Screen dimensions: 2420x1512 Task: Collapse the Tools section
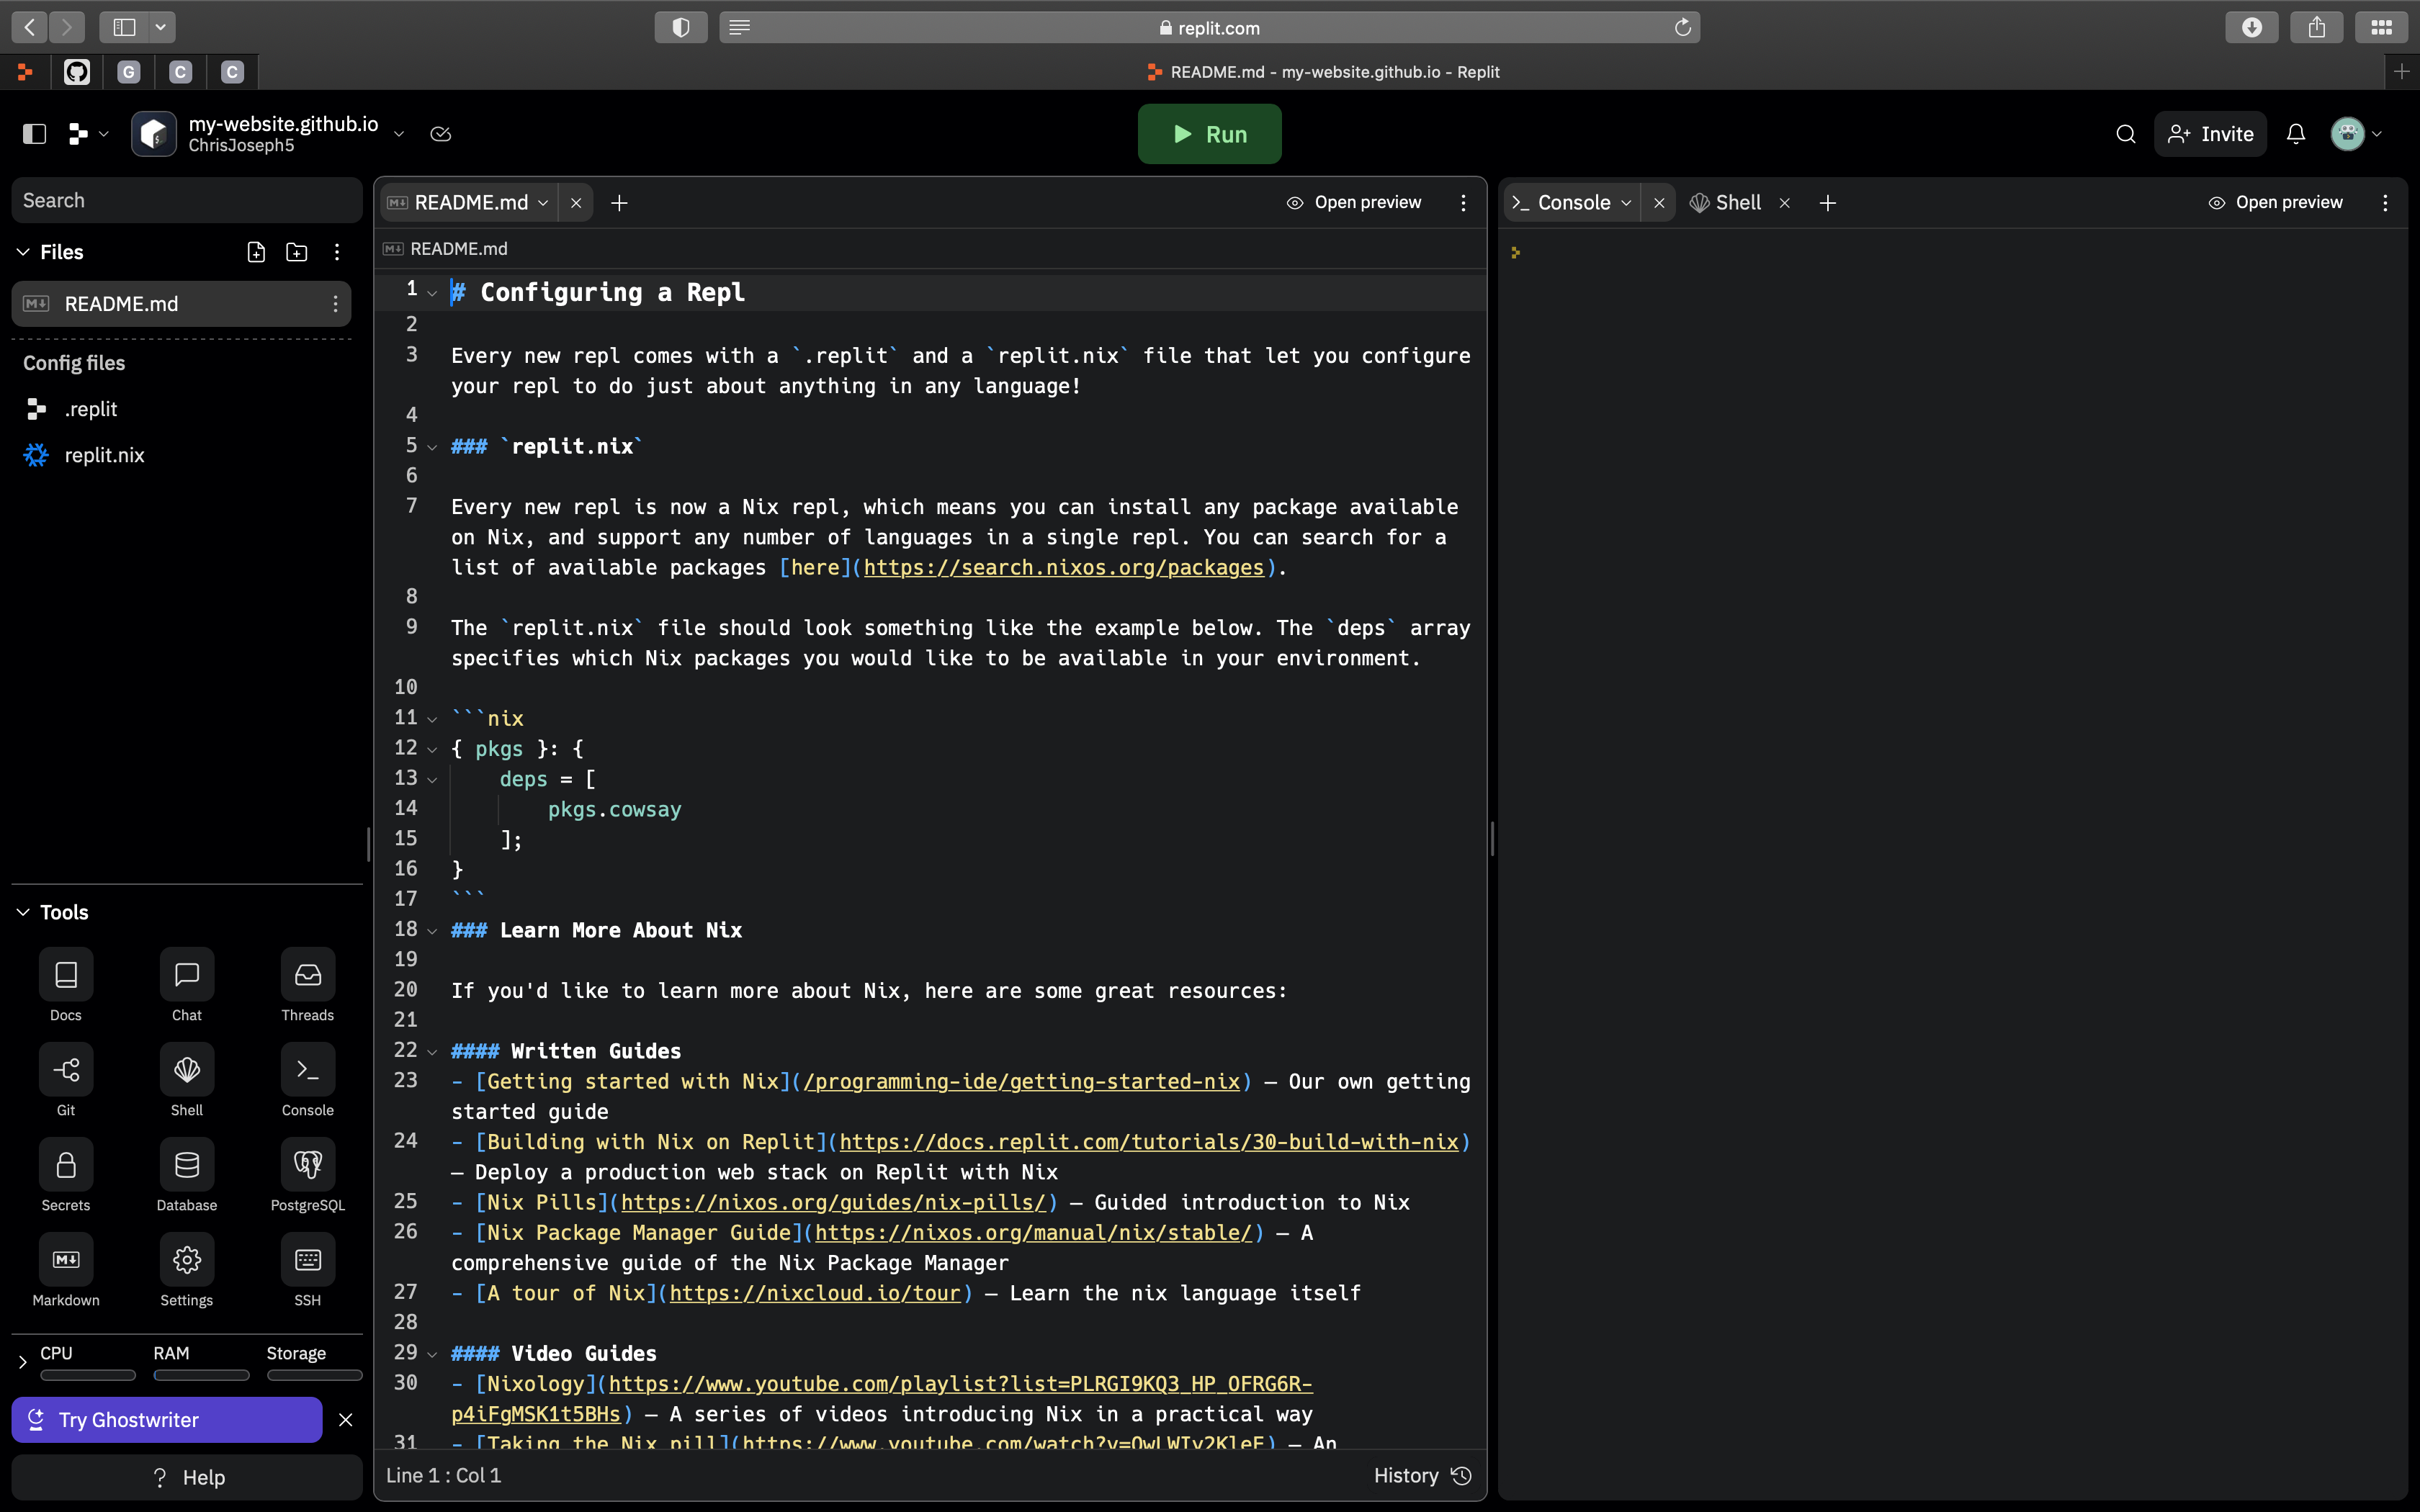tap(23, 912)
